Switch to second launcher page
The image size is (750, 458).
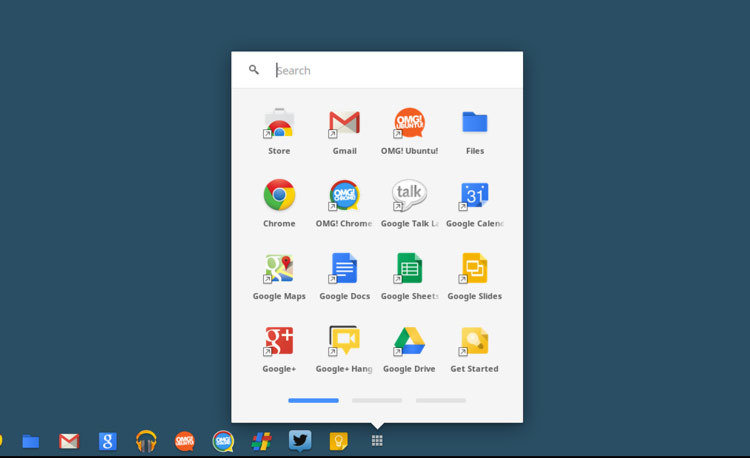pos(377,400)
